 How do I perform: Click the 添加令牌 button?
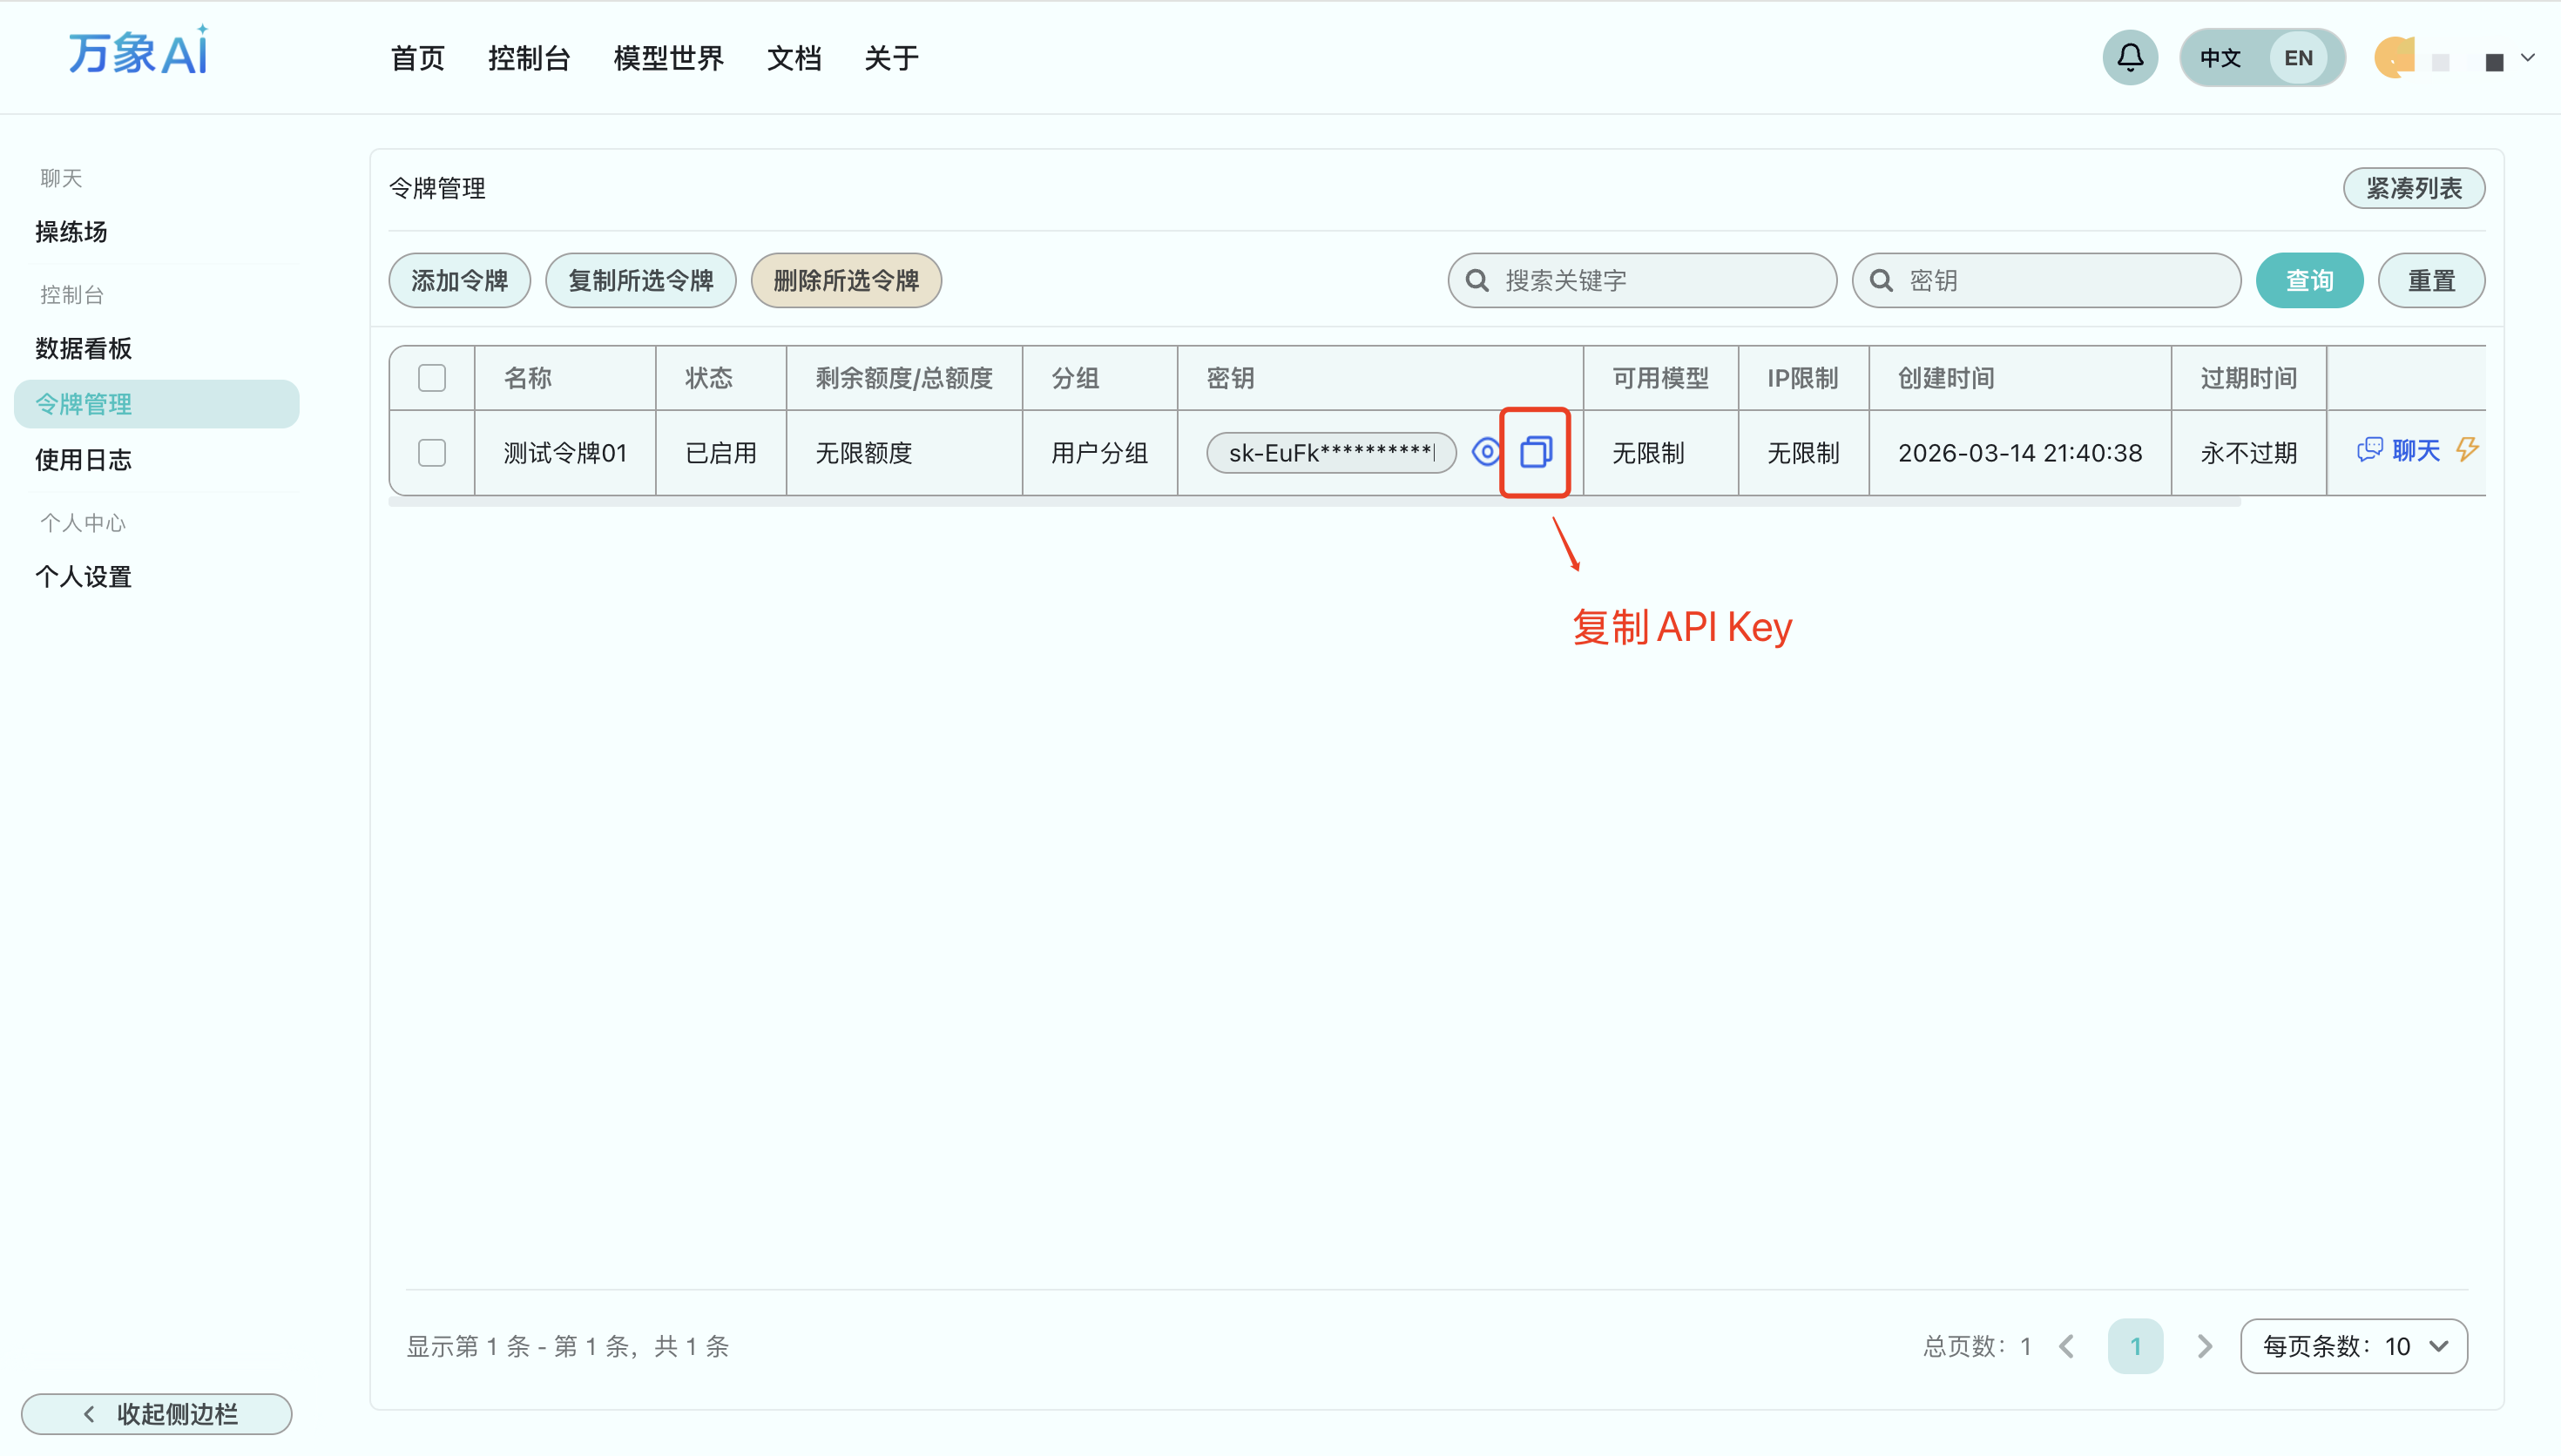point(459,281)
